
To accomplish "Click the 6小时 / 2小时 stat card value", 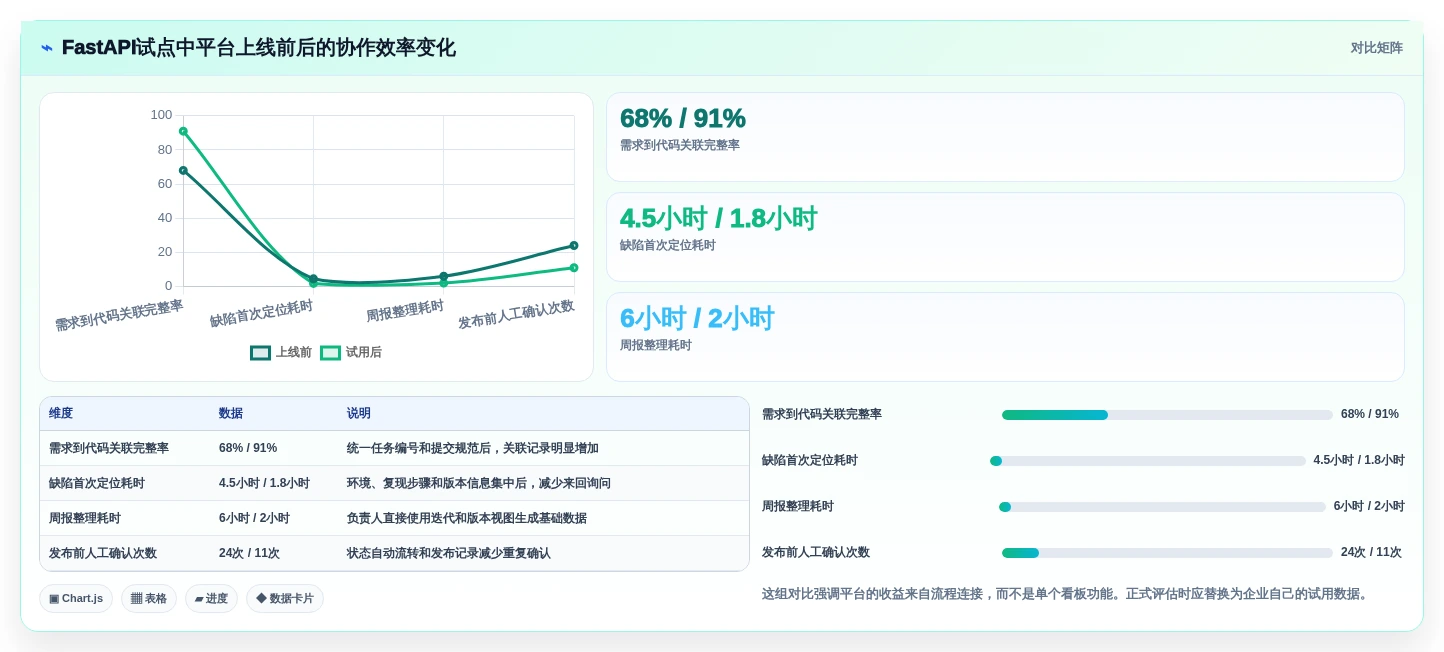I will pos(697,318).
